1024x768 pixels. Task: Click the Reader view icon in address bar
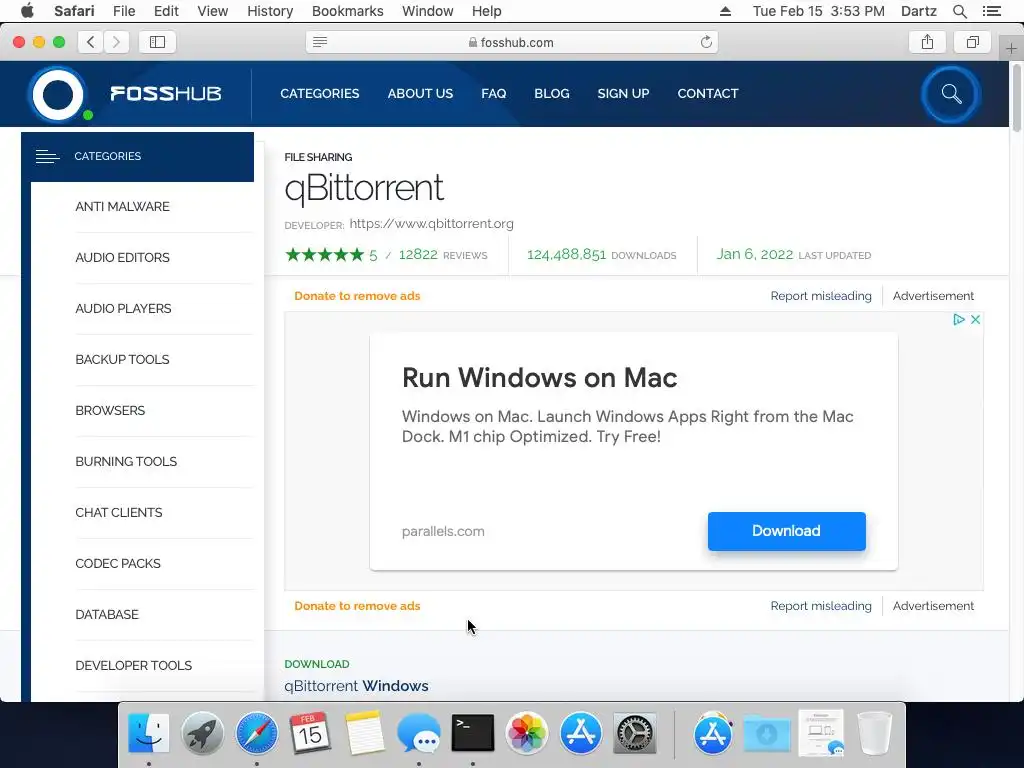[320, 42]
